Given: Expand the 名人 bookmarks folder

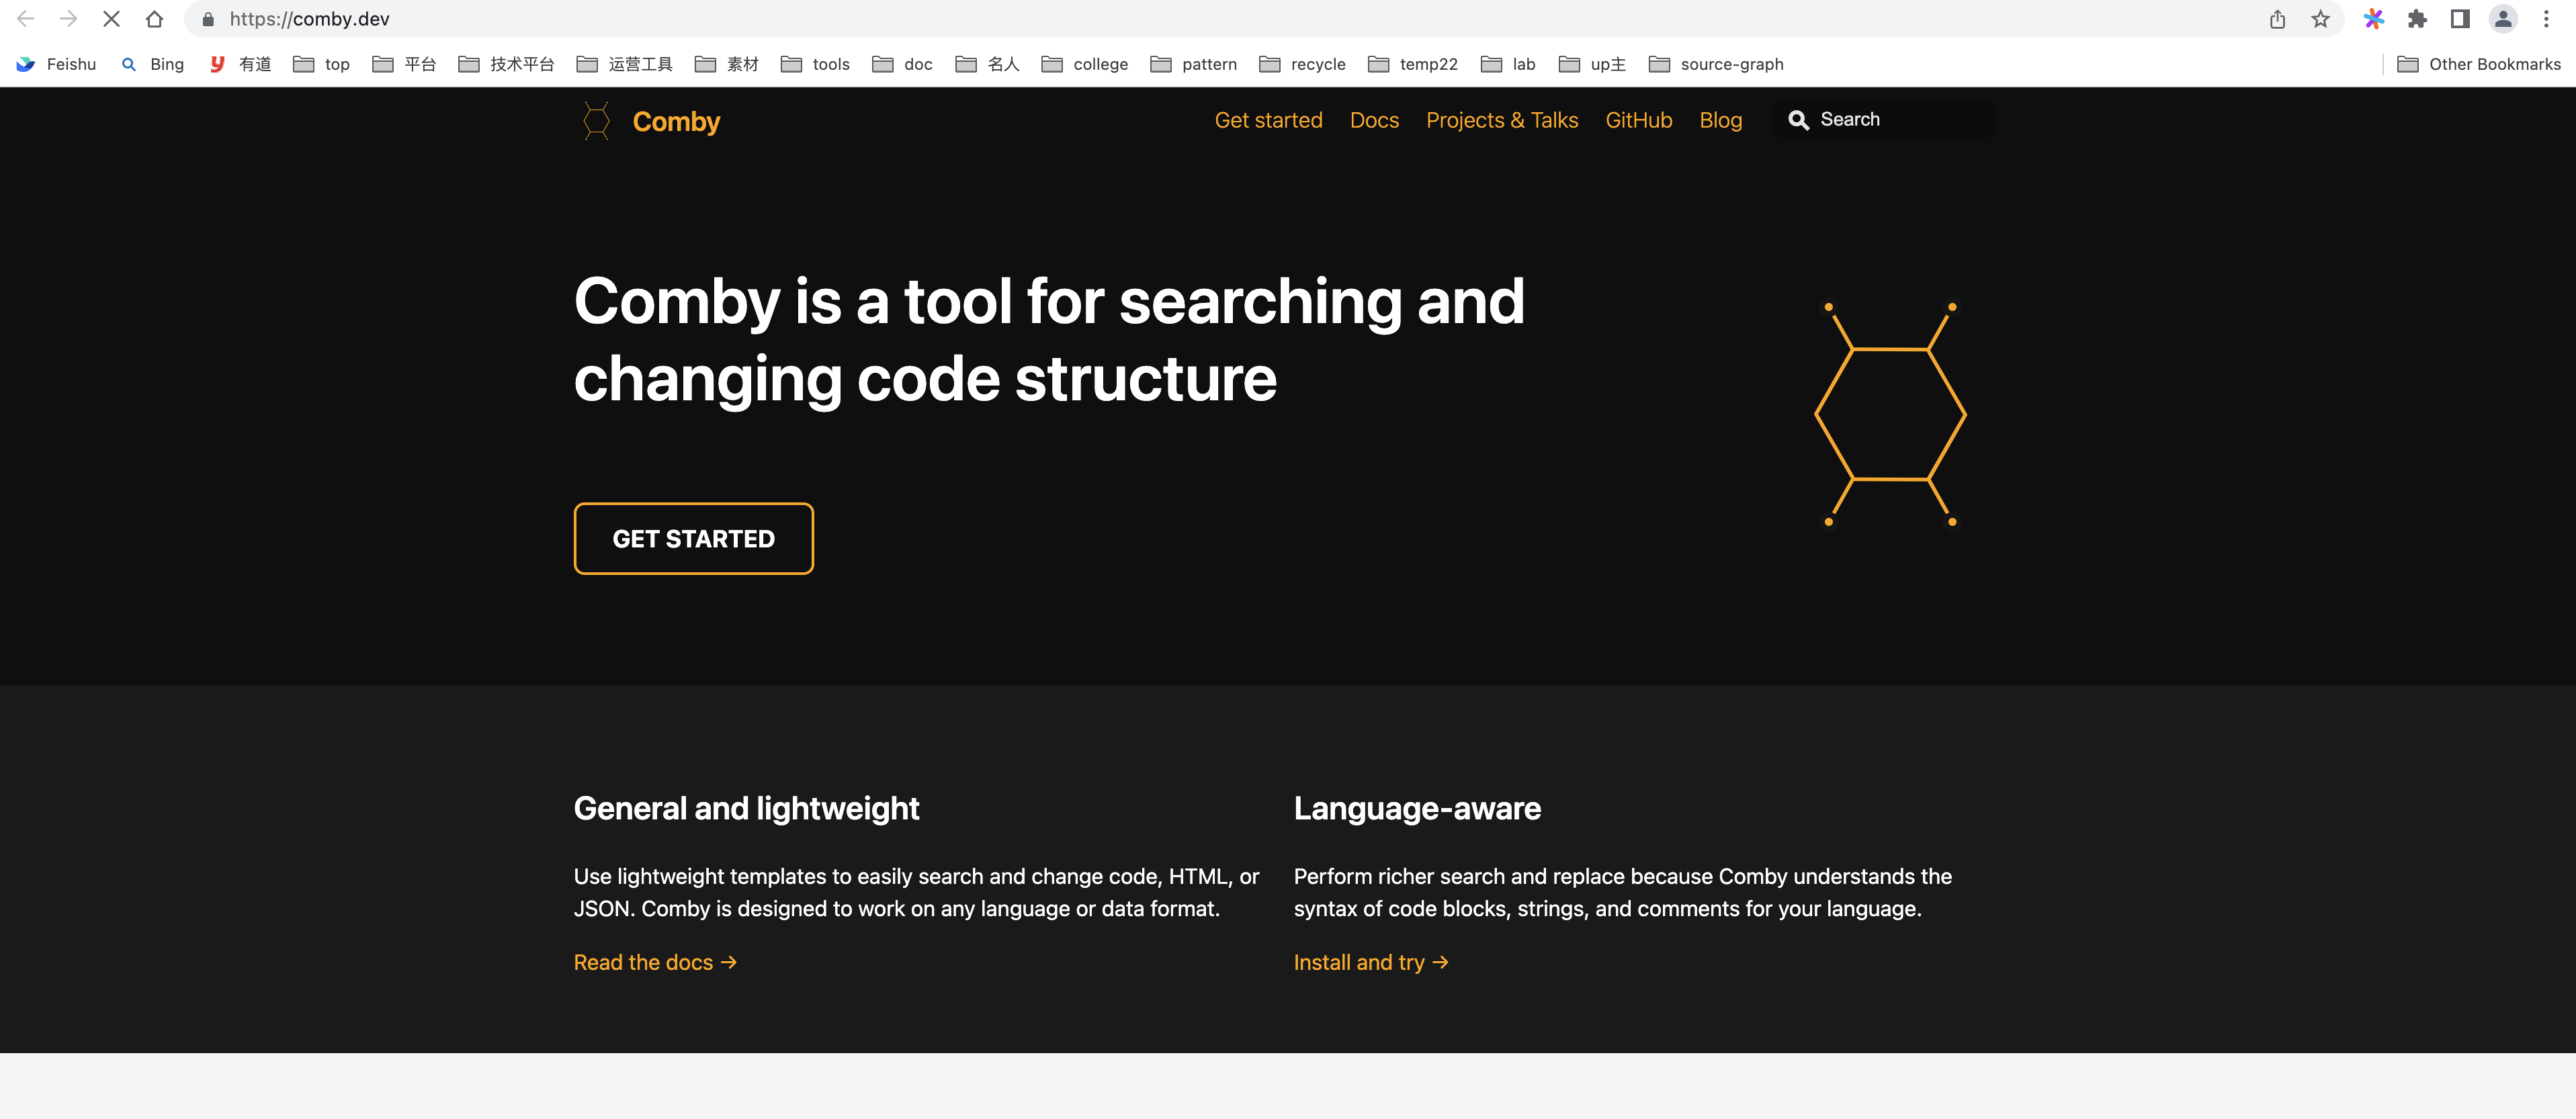Looking at the screenshot, I should tap(987, 64).
